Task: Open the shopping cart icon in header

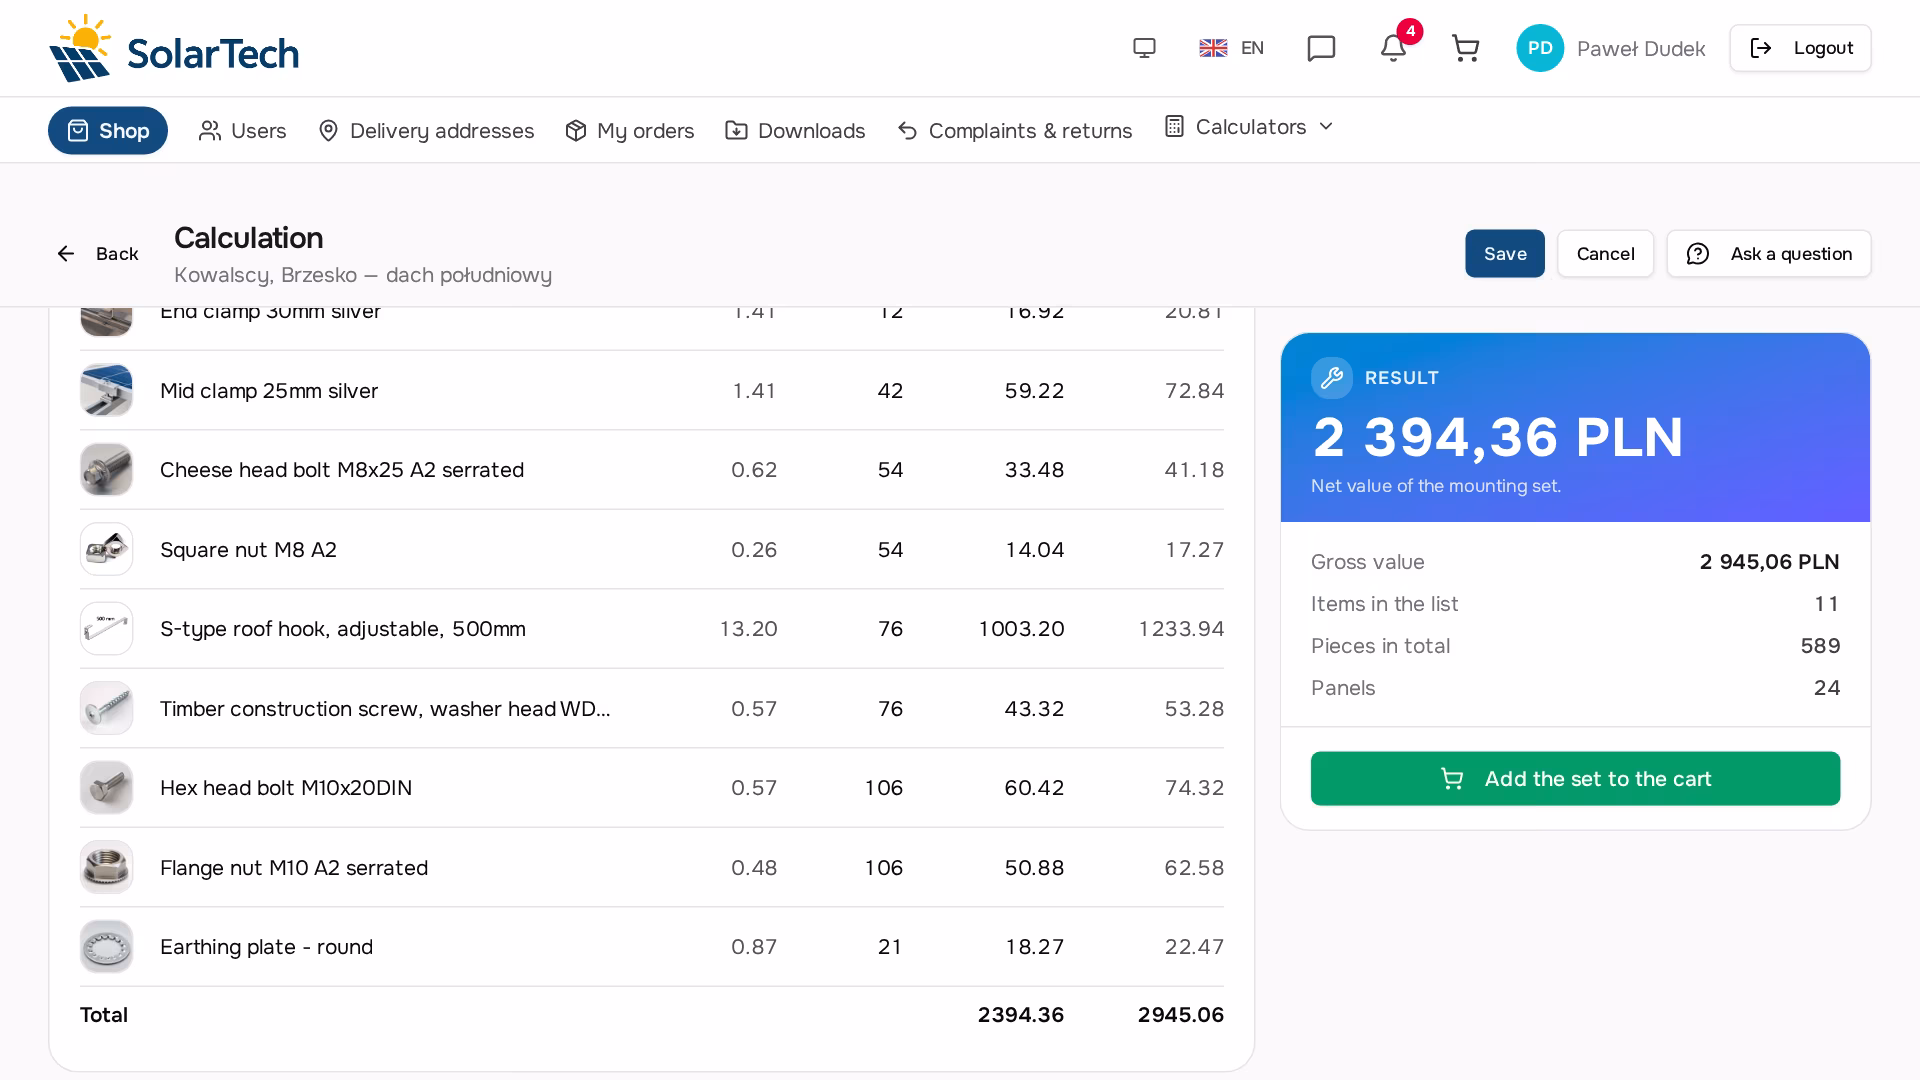Action: coord(1465,48)
